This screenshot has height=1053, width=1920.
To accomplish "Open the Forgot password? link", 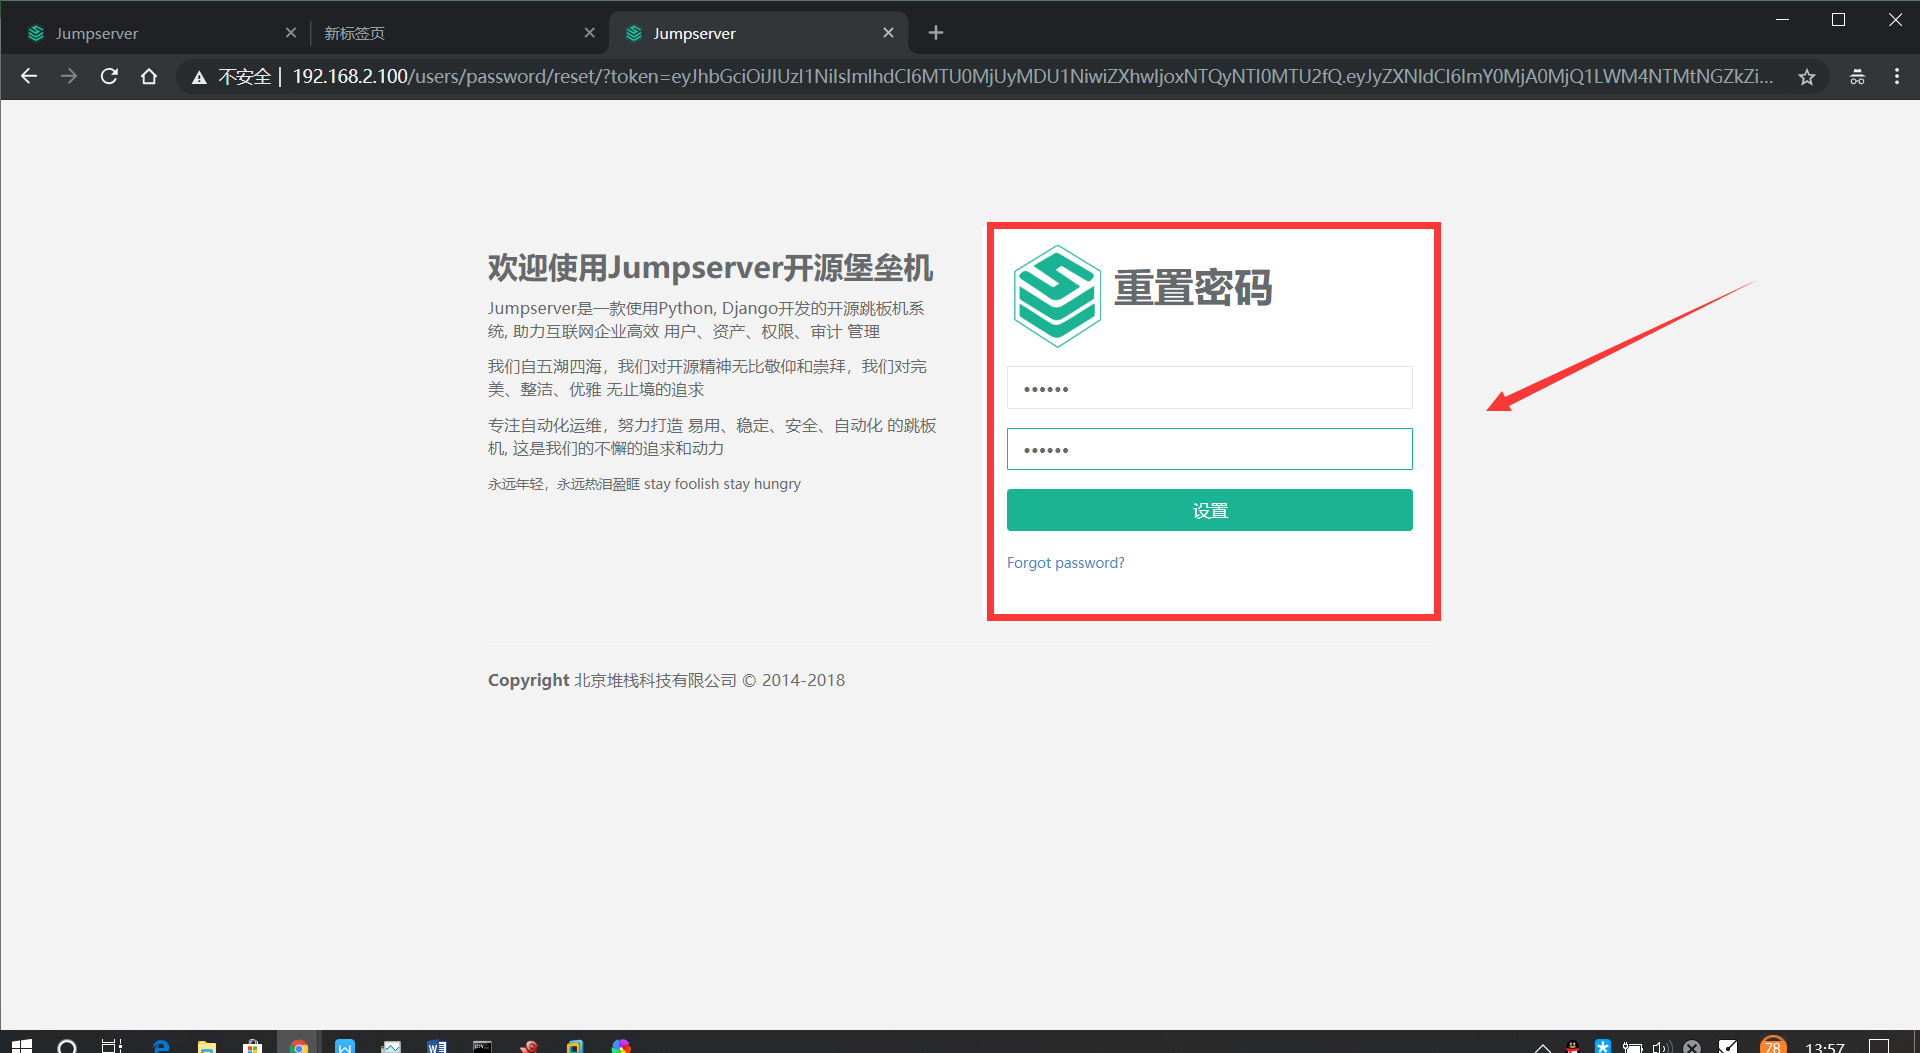I will pos(1065,563).
